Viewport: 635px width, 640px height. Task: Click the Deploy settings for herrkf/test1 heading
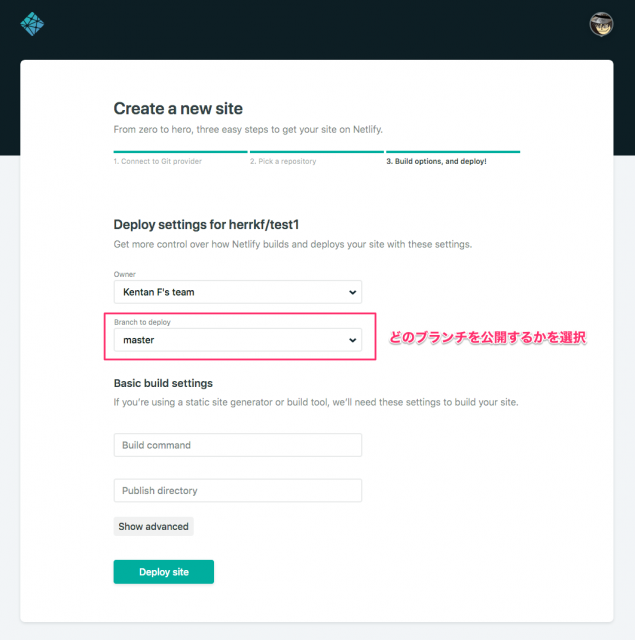[206, 224]
